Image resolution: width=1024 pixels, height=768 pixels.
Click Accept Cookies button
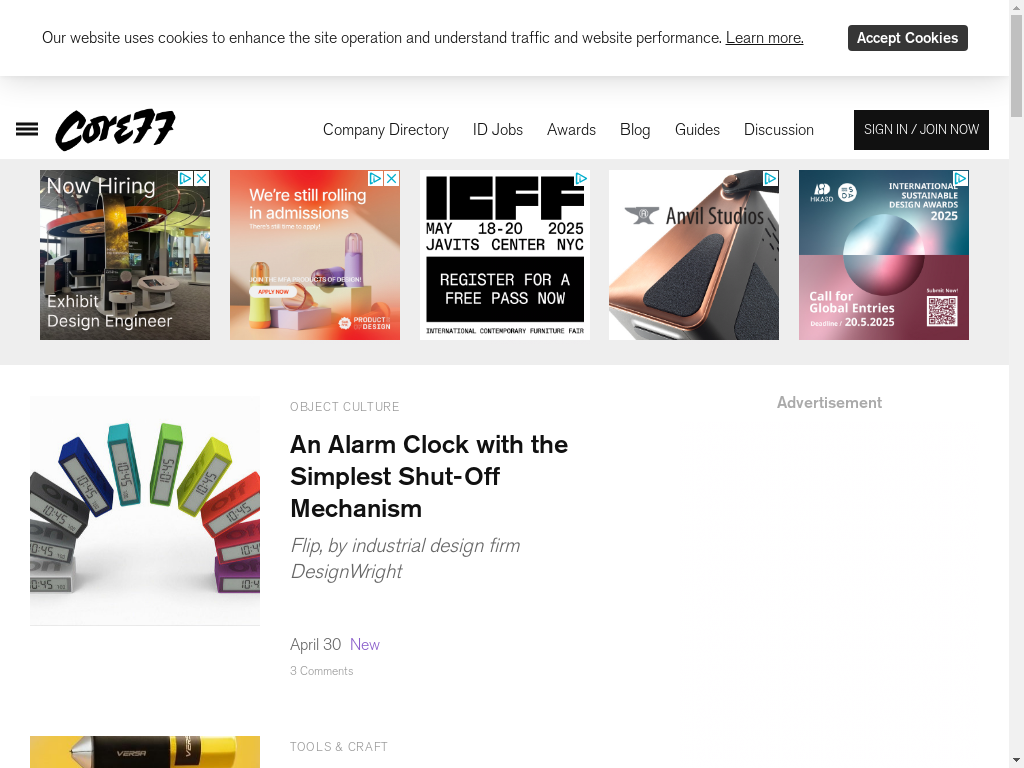(x=908, y=38)
